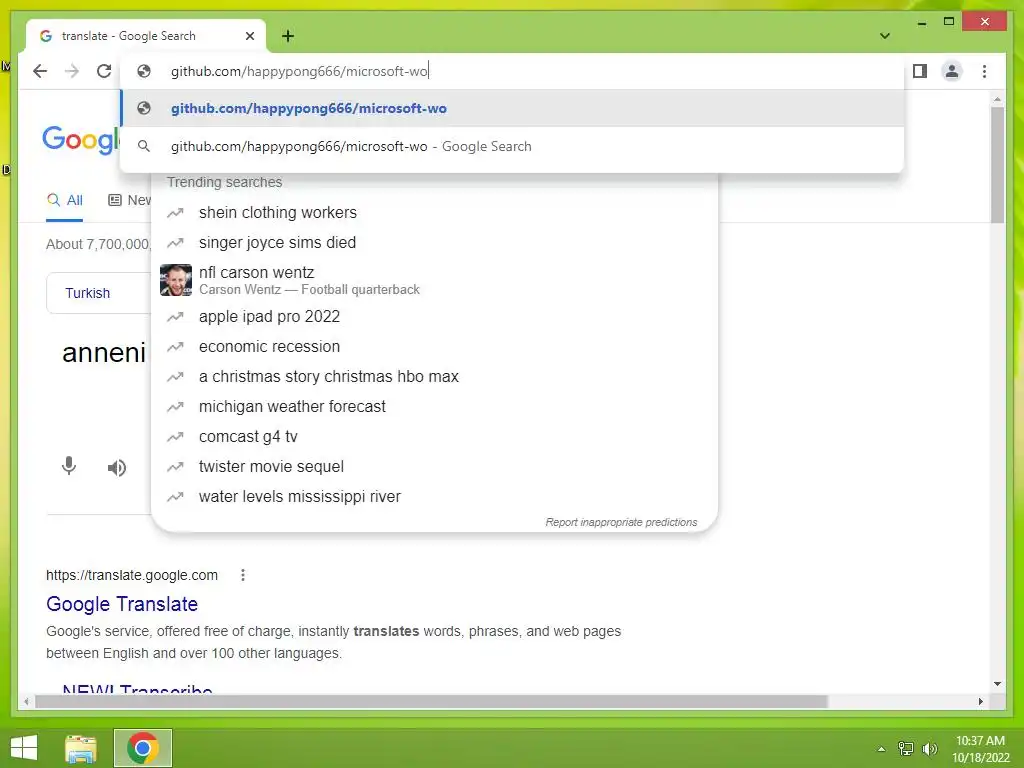Click the Carson Wentz thumbnail photo
Screen dimensions: 1024x768
(x=176, y=280)
